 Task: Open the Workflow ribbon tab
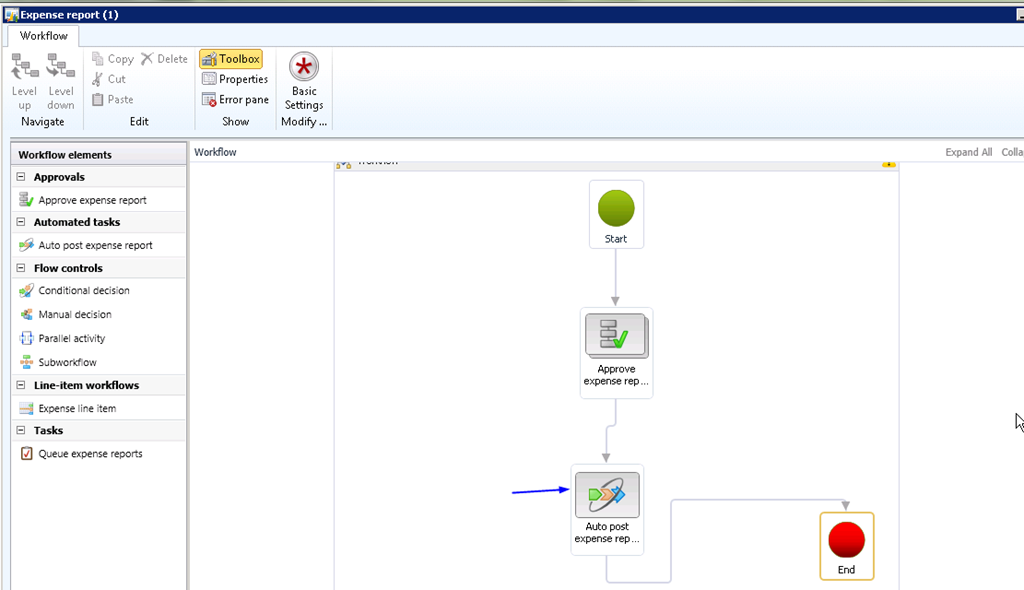tap(44, 36)
